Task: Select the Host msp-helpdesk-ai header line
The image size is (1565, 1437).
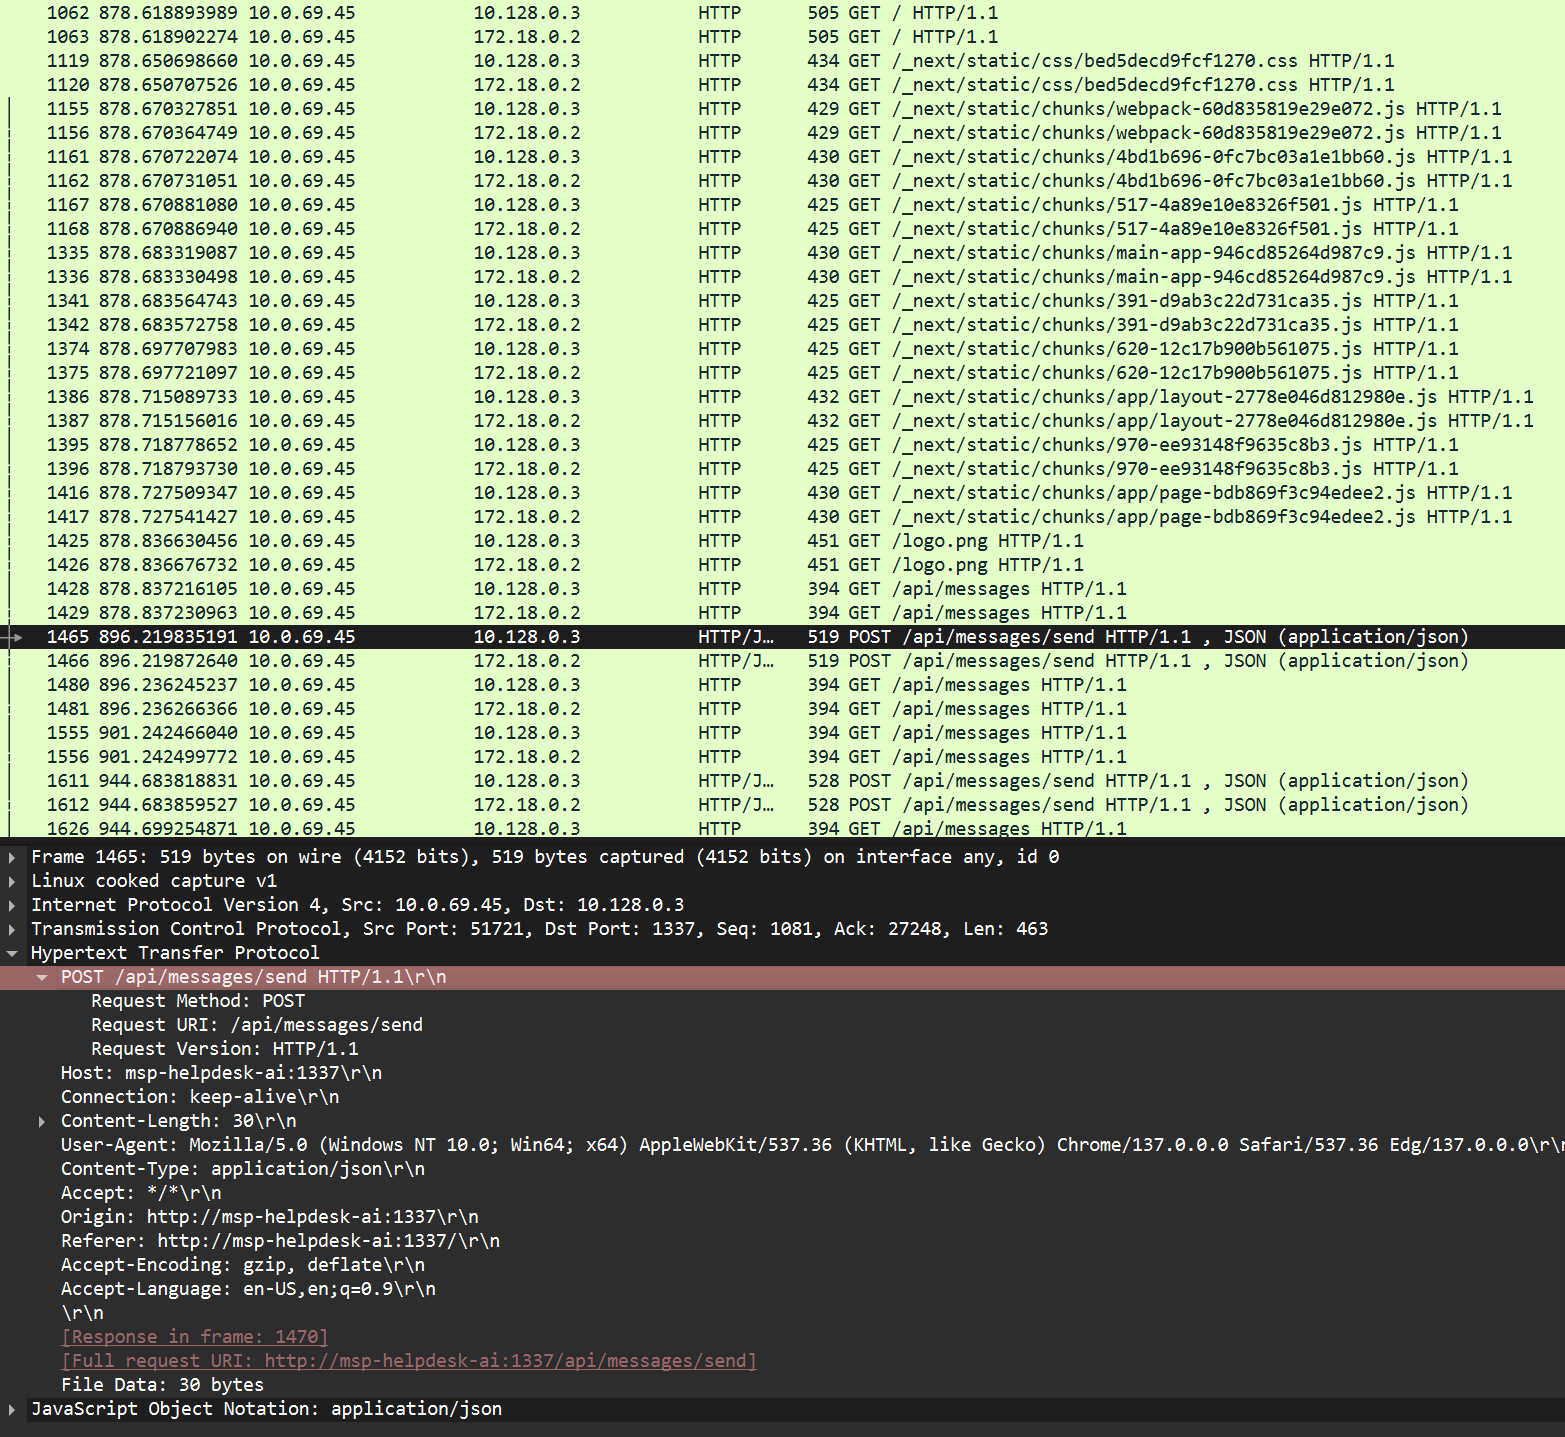Action: point(220,1072)
